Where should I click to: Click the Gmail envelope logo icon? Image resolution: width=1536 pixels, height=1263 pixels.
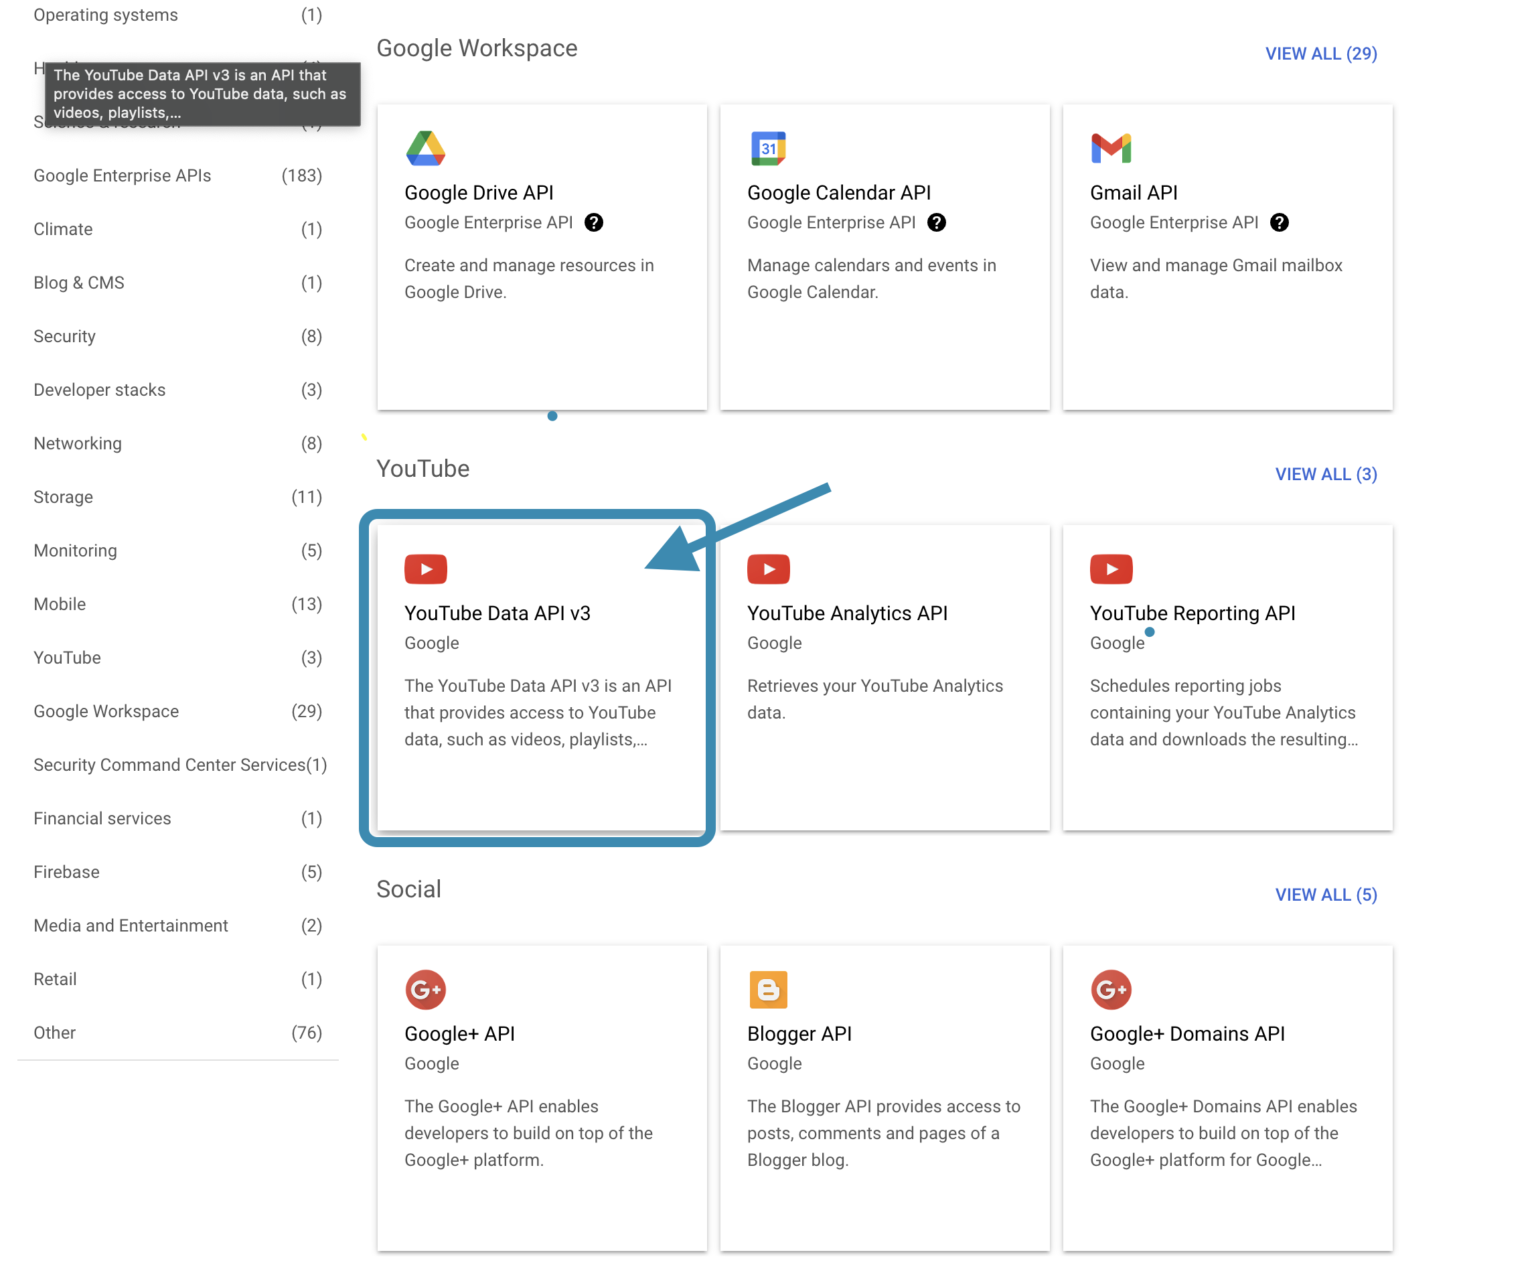1111,148
